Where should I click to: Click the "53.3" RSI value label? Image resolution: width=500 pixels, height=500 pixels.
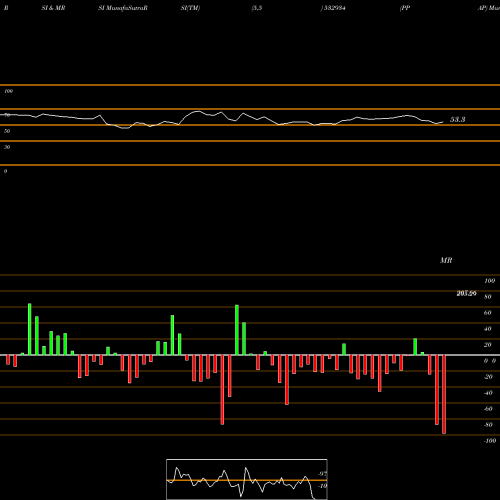(x=457, y=119)
